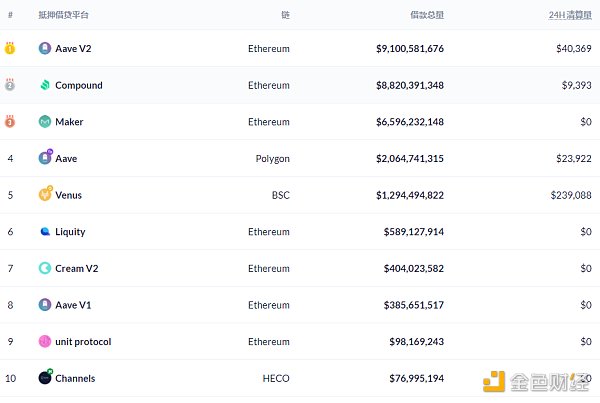Screen dimensions: 600x403
Task: Click the Channels logo icon
Action: (x=46, y=377)
